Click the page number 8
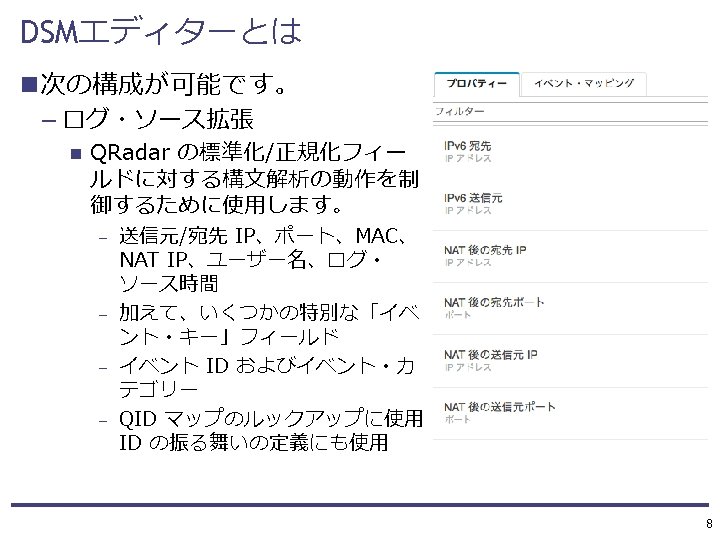 pos(709,523)
